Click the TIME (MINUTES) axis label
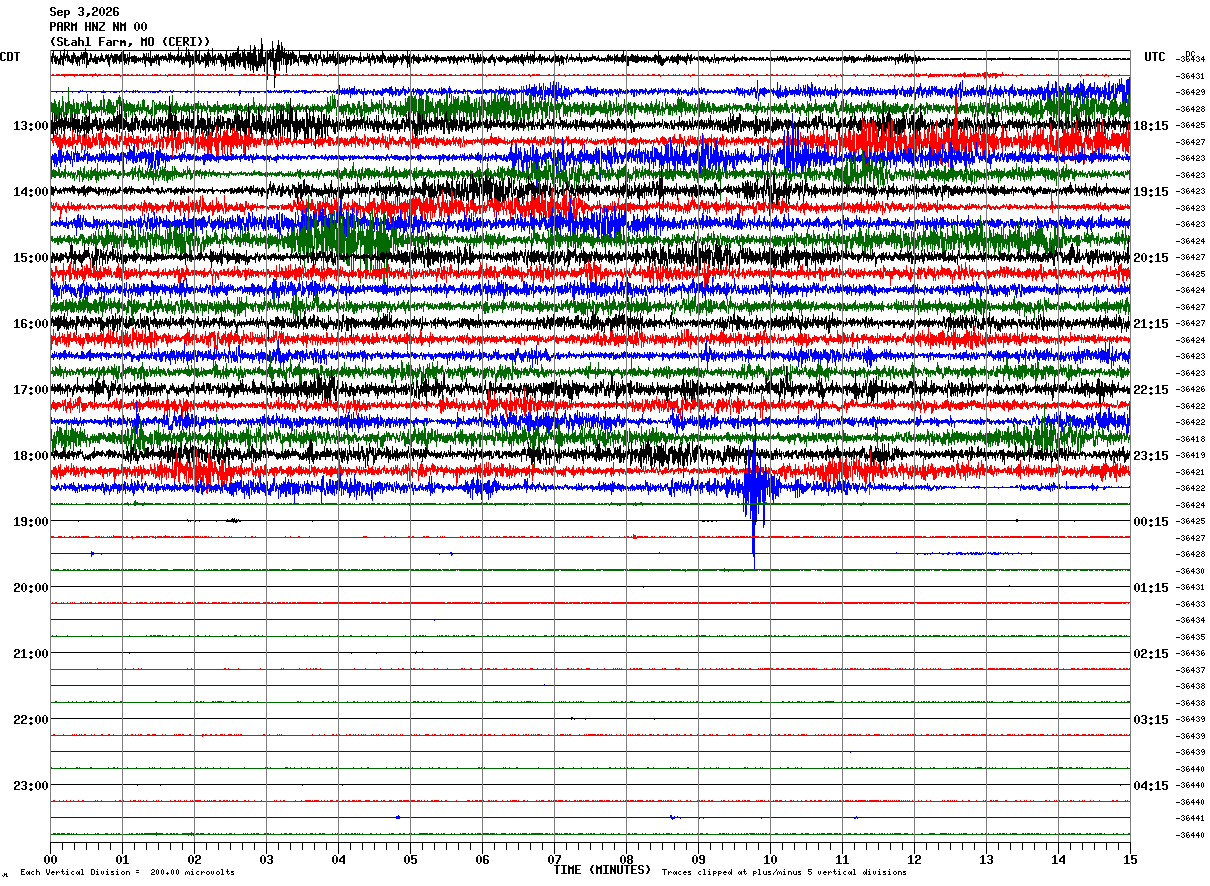The width and height of the screenshot is (1210, 886). tap(602, 870)
